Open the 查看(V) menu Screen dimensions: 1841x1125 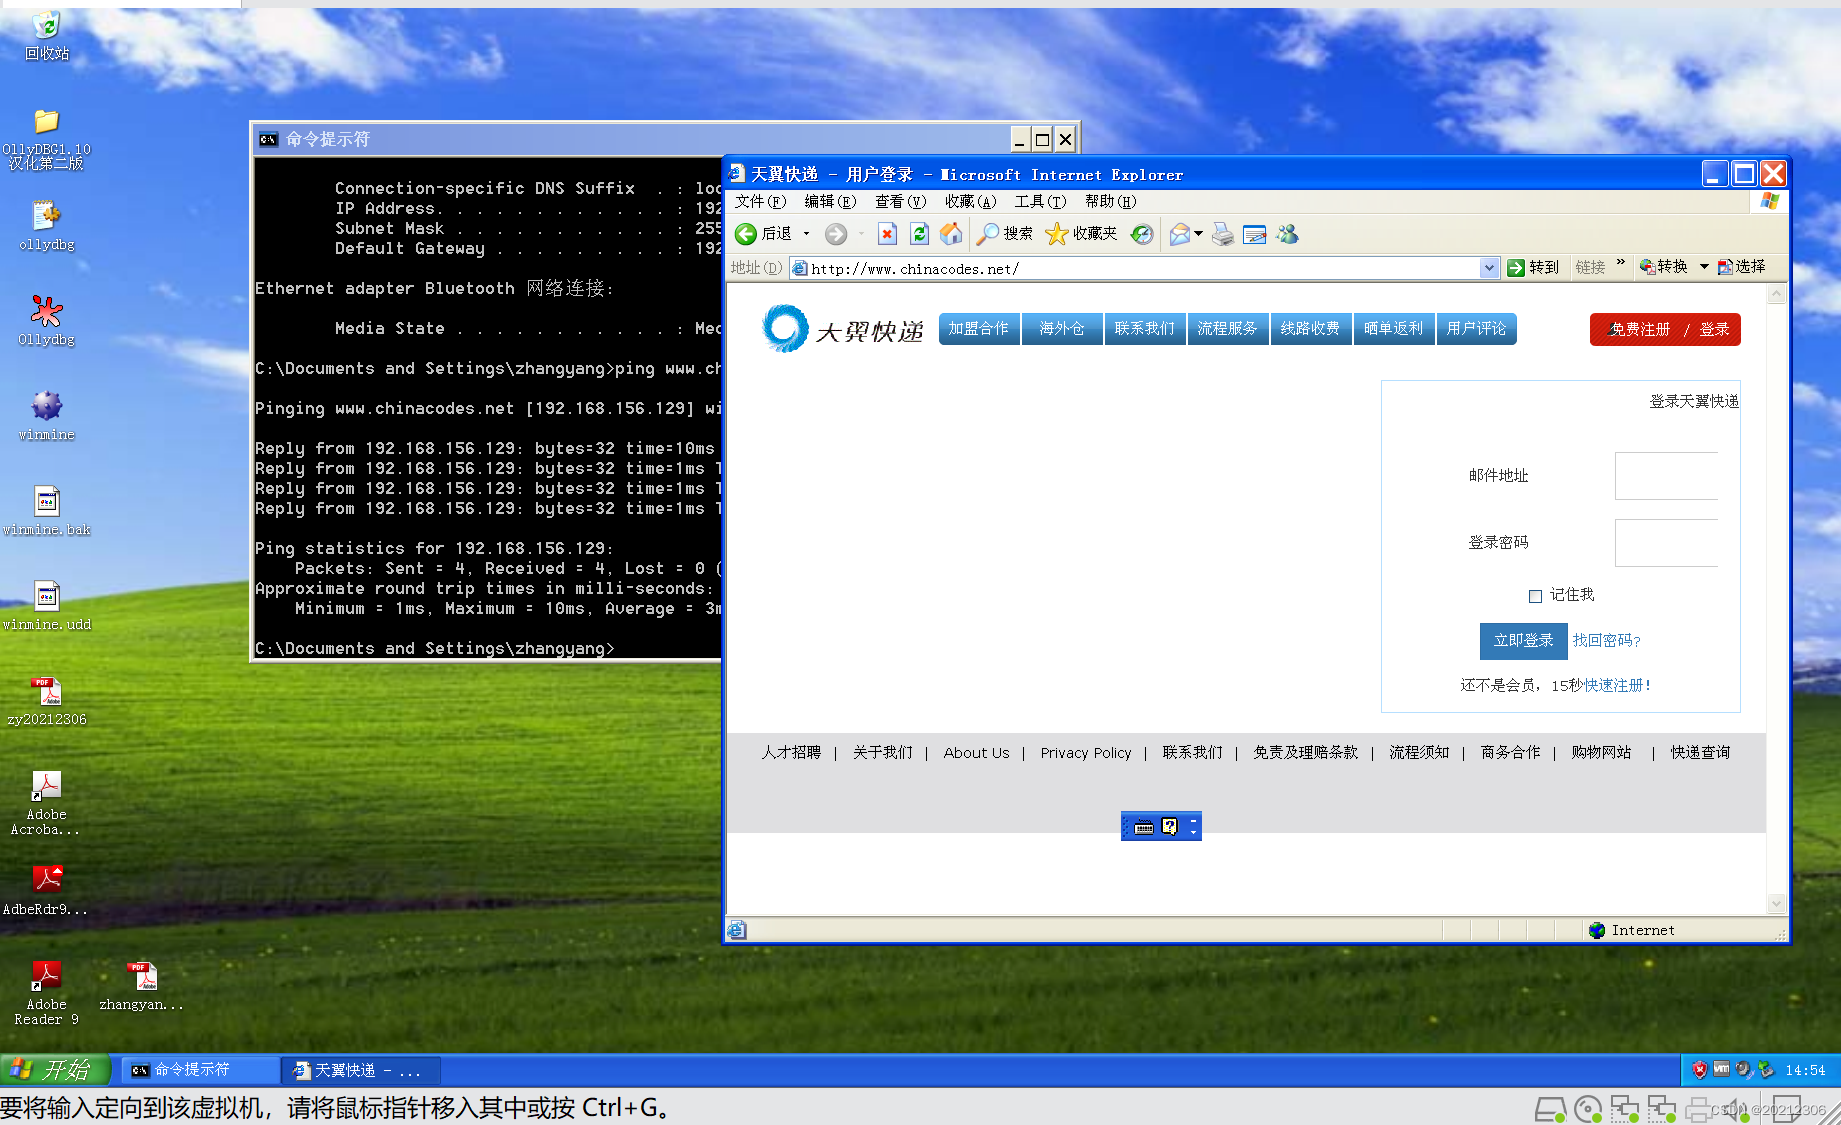[x=899, y=202]
